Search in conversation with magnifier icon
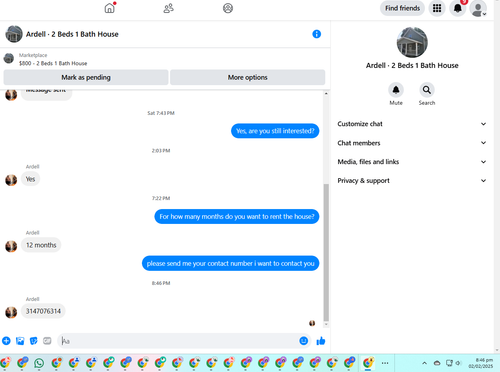The width and height of the screenshot is (500, 372). pos(427,90)
